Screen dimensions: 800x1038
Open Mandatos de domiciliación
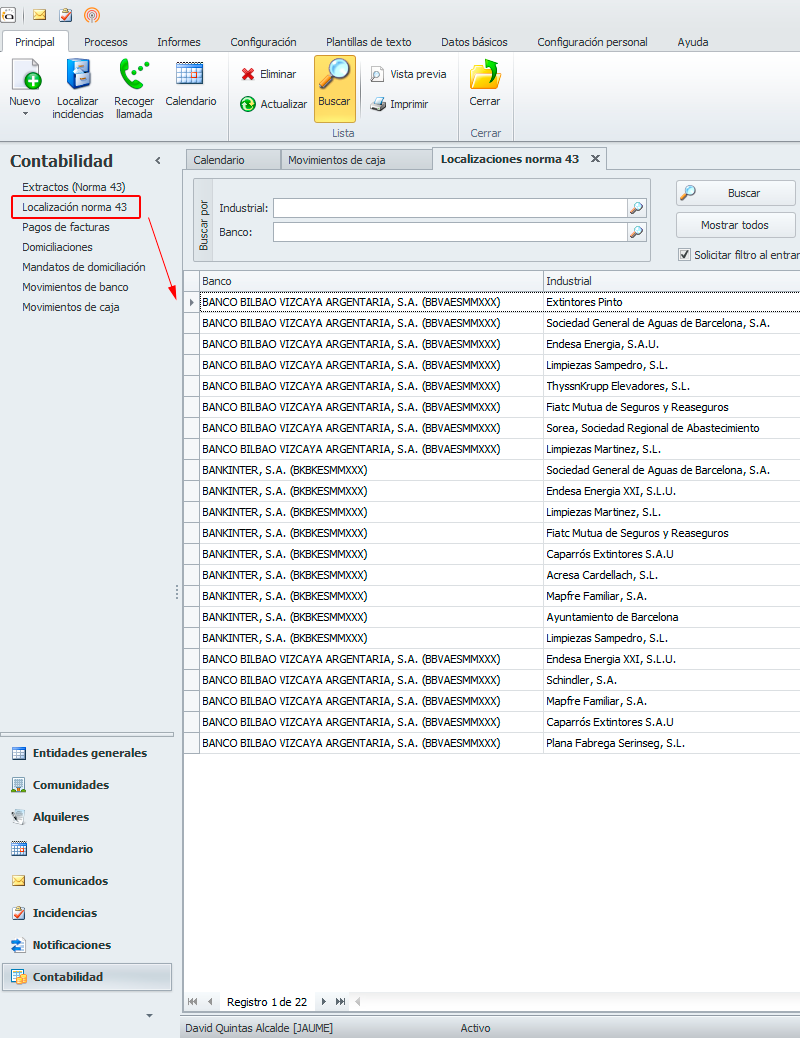point(83,267)
